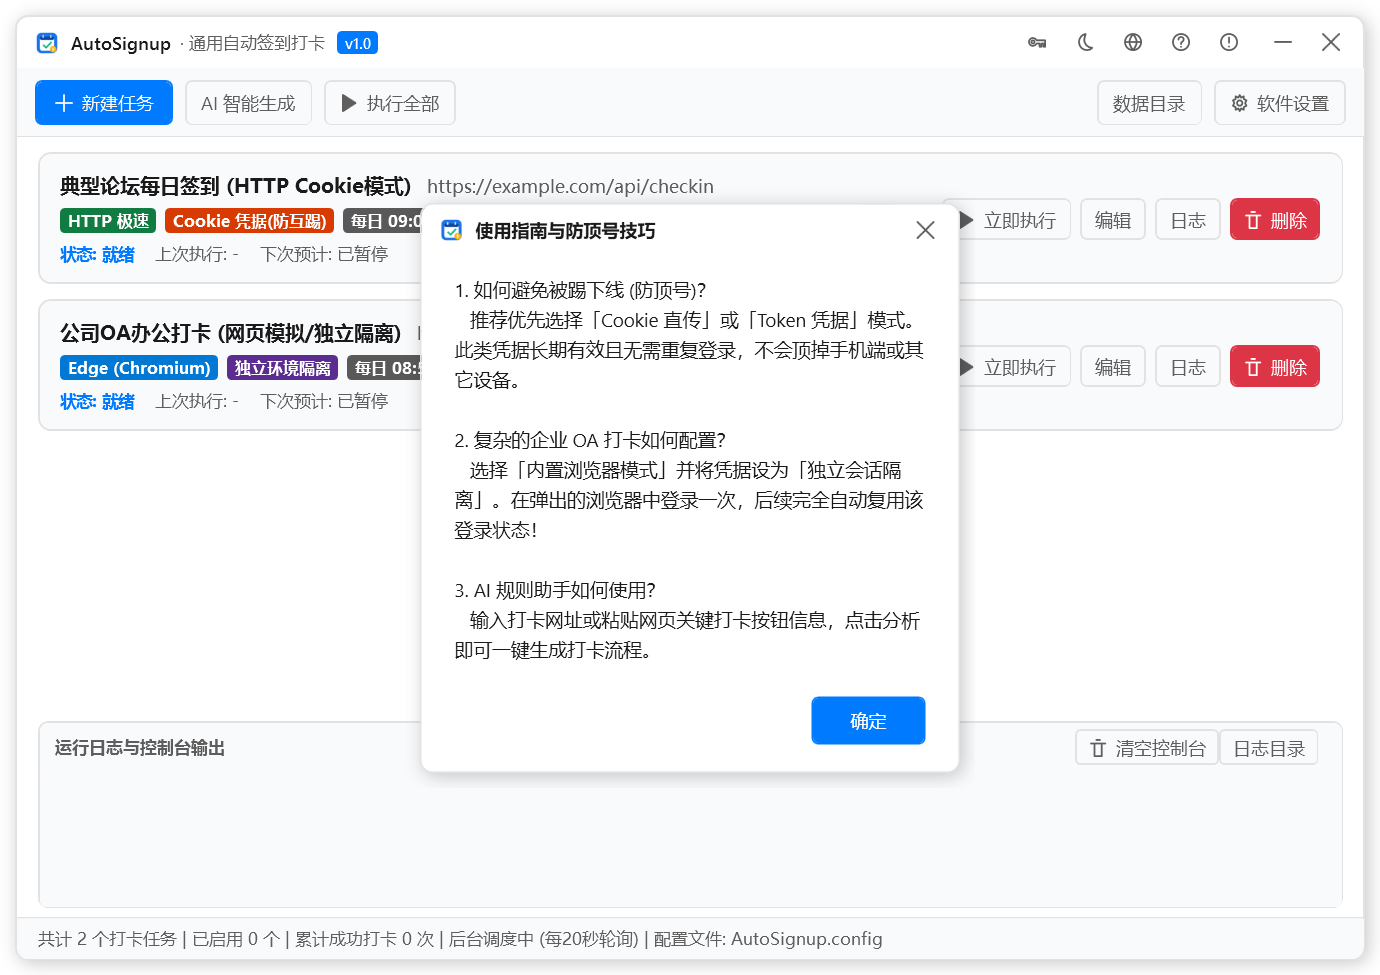The height and width of the screenshot is (975, 1380).
Task: Close the usage guide dialog
Action: click(925, 231)
